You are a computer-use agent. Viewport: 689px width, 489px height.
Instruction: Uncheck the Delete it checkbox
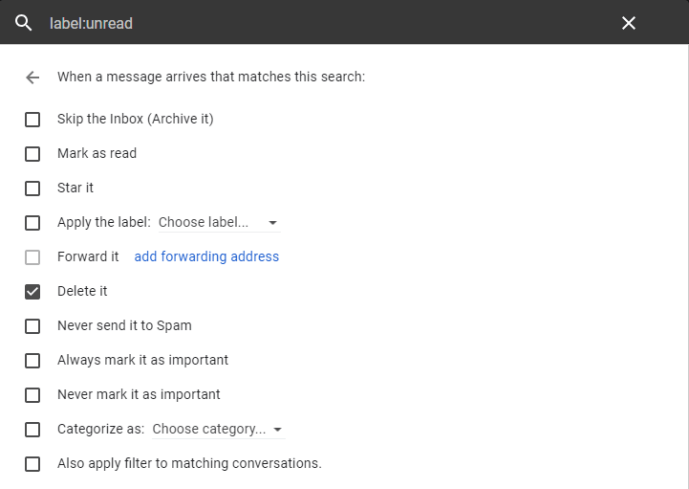pos(33,292)
